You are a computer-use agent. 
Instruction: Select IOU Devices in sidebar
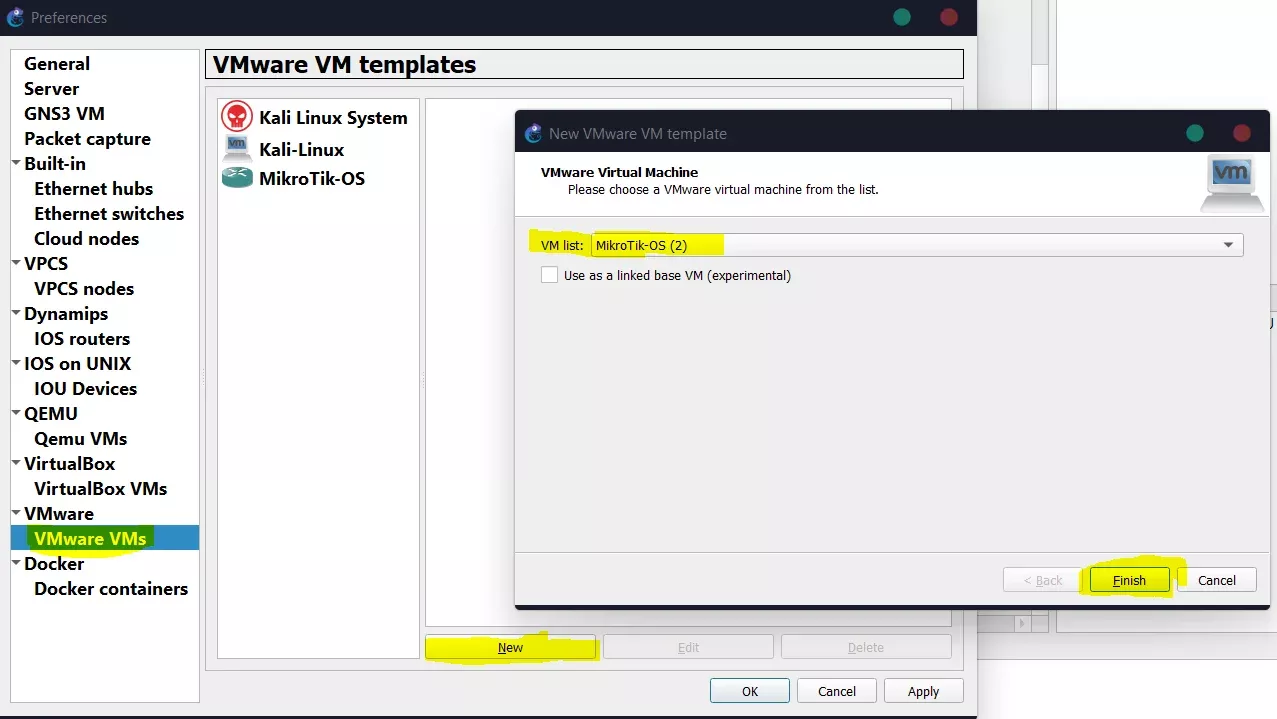point(86,389)
